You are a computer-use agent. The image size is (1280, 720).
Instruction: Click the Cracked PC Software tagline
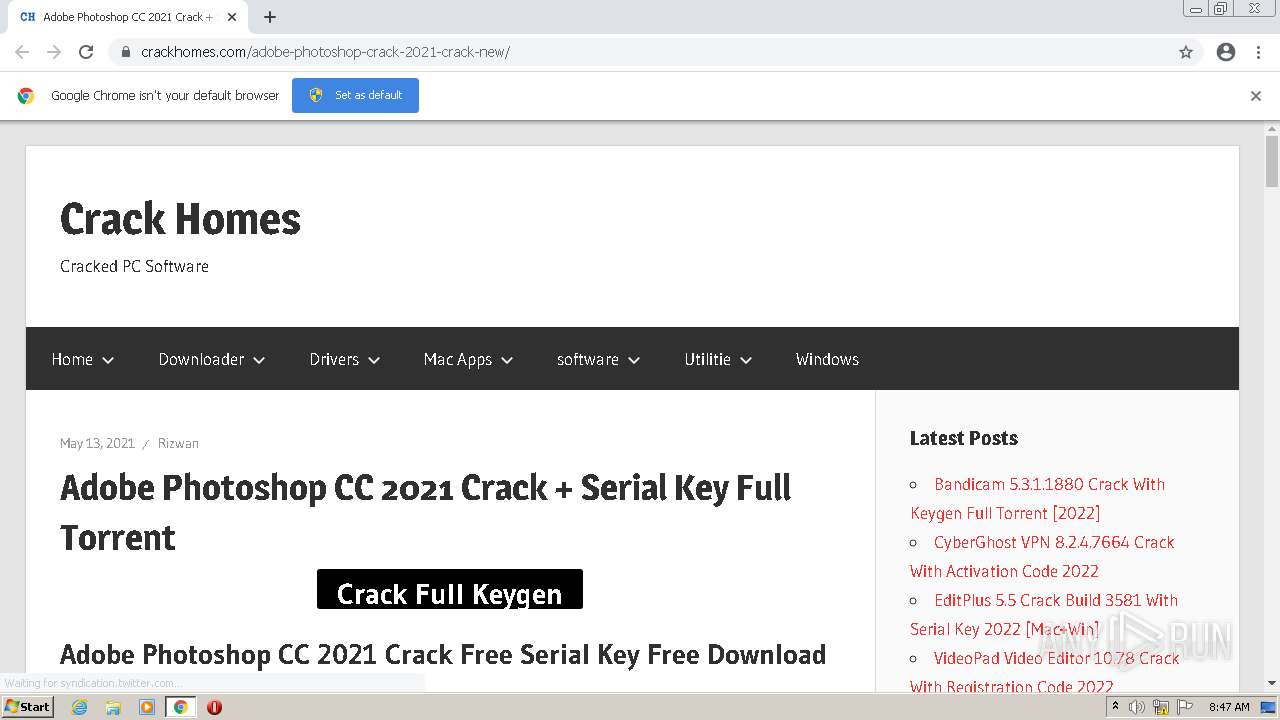[x=134, y=266]
